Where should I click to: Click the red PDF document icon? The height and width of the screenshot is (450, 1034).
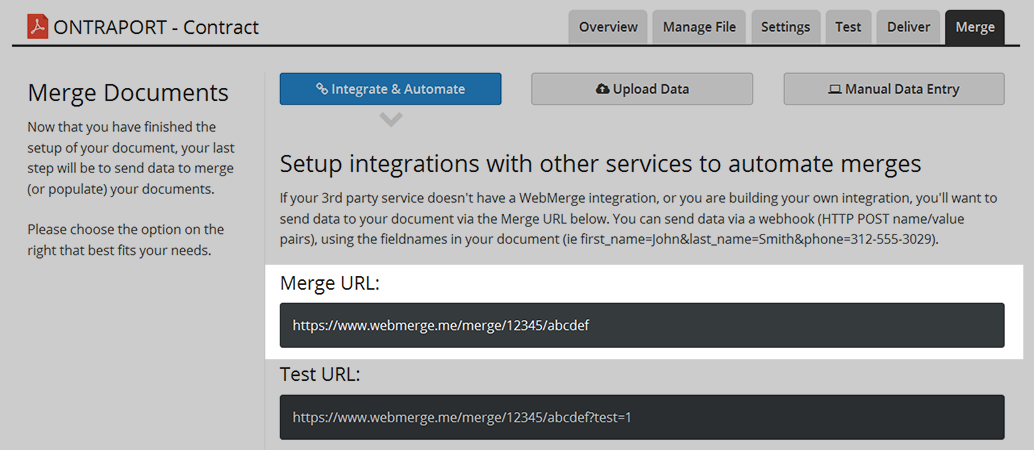[37, 26]
